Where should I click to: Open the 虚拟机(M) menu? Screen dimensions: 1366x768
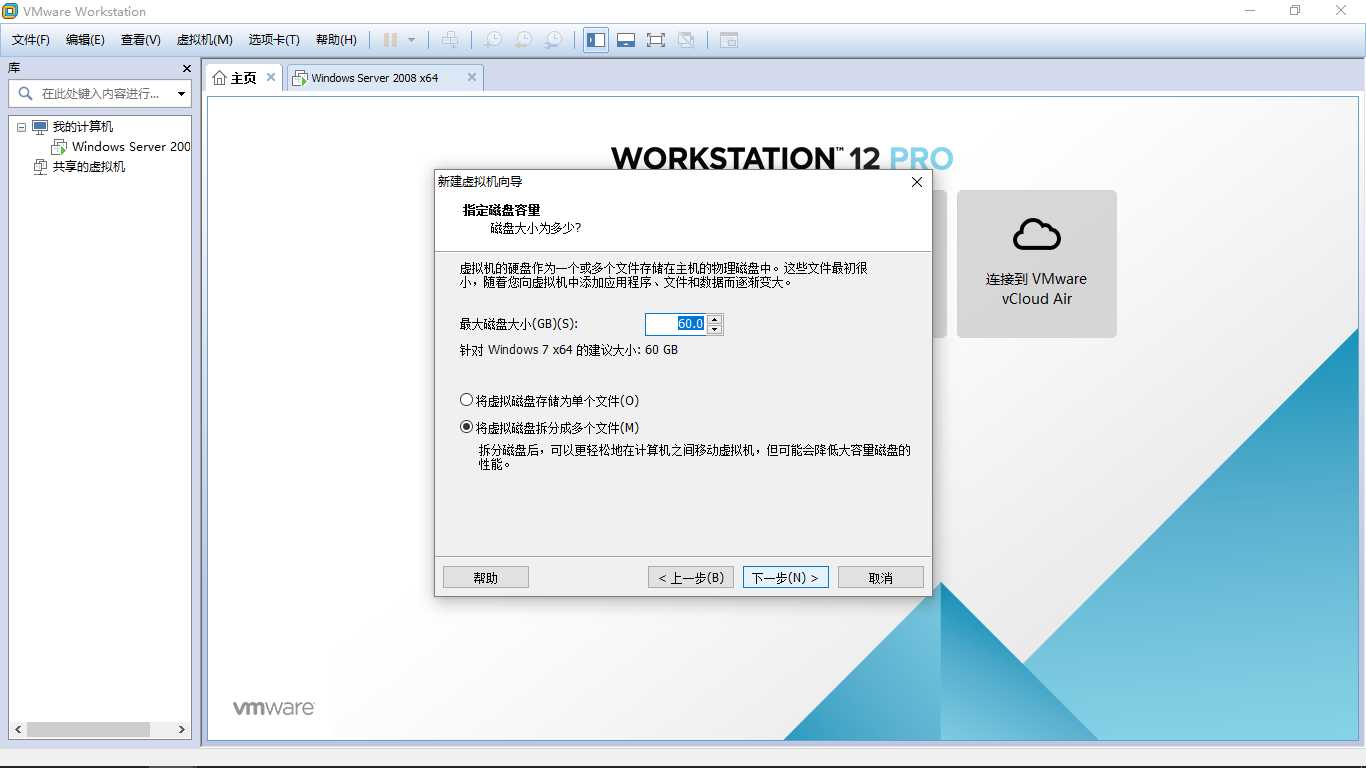click(x=204, y=40)
